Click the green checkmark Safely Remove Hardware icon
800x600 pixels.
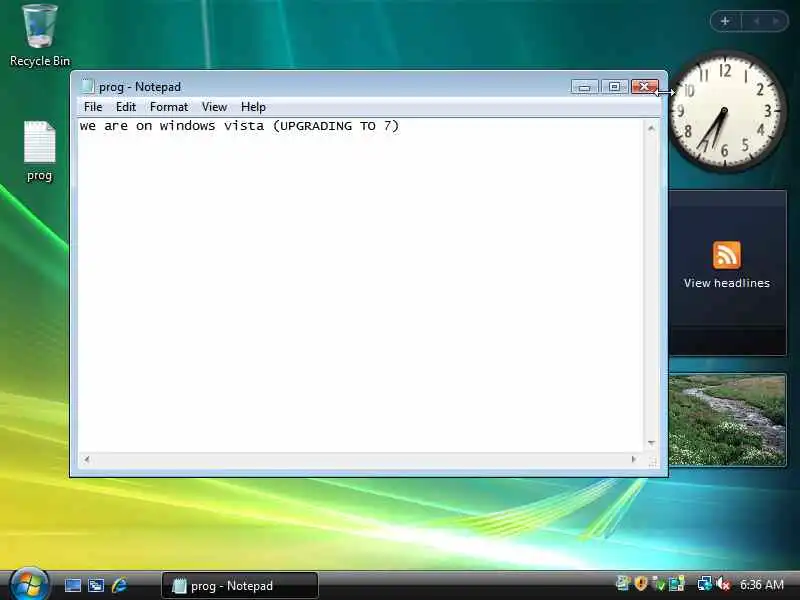point(660,583)
